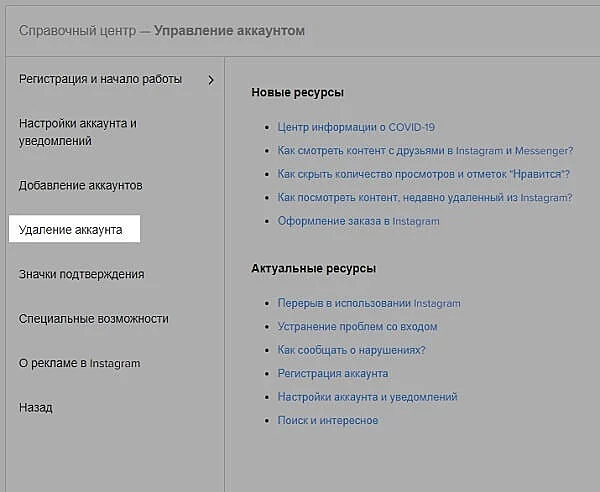Open link about watching content with friends in Messenger
This screenshot has width=600, height=492.
point(425,151)
